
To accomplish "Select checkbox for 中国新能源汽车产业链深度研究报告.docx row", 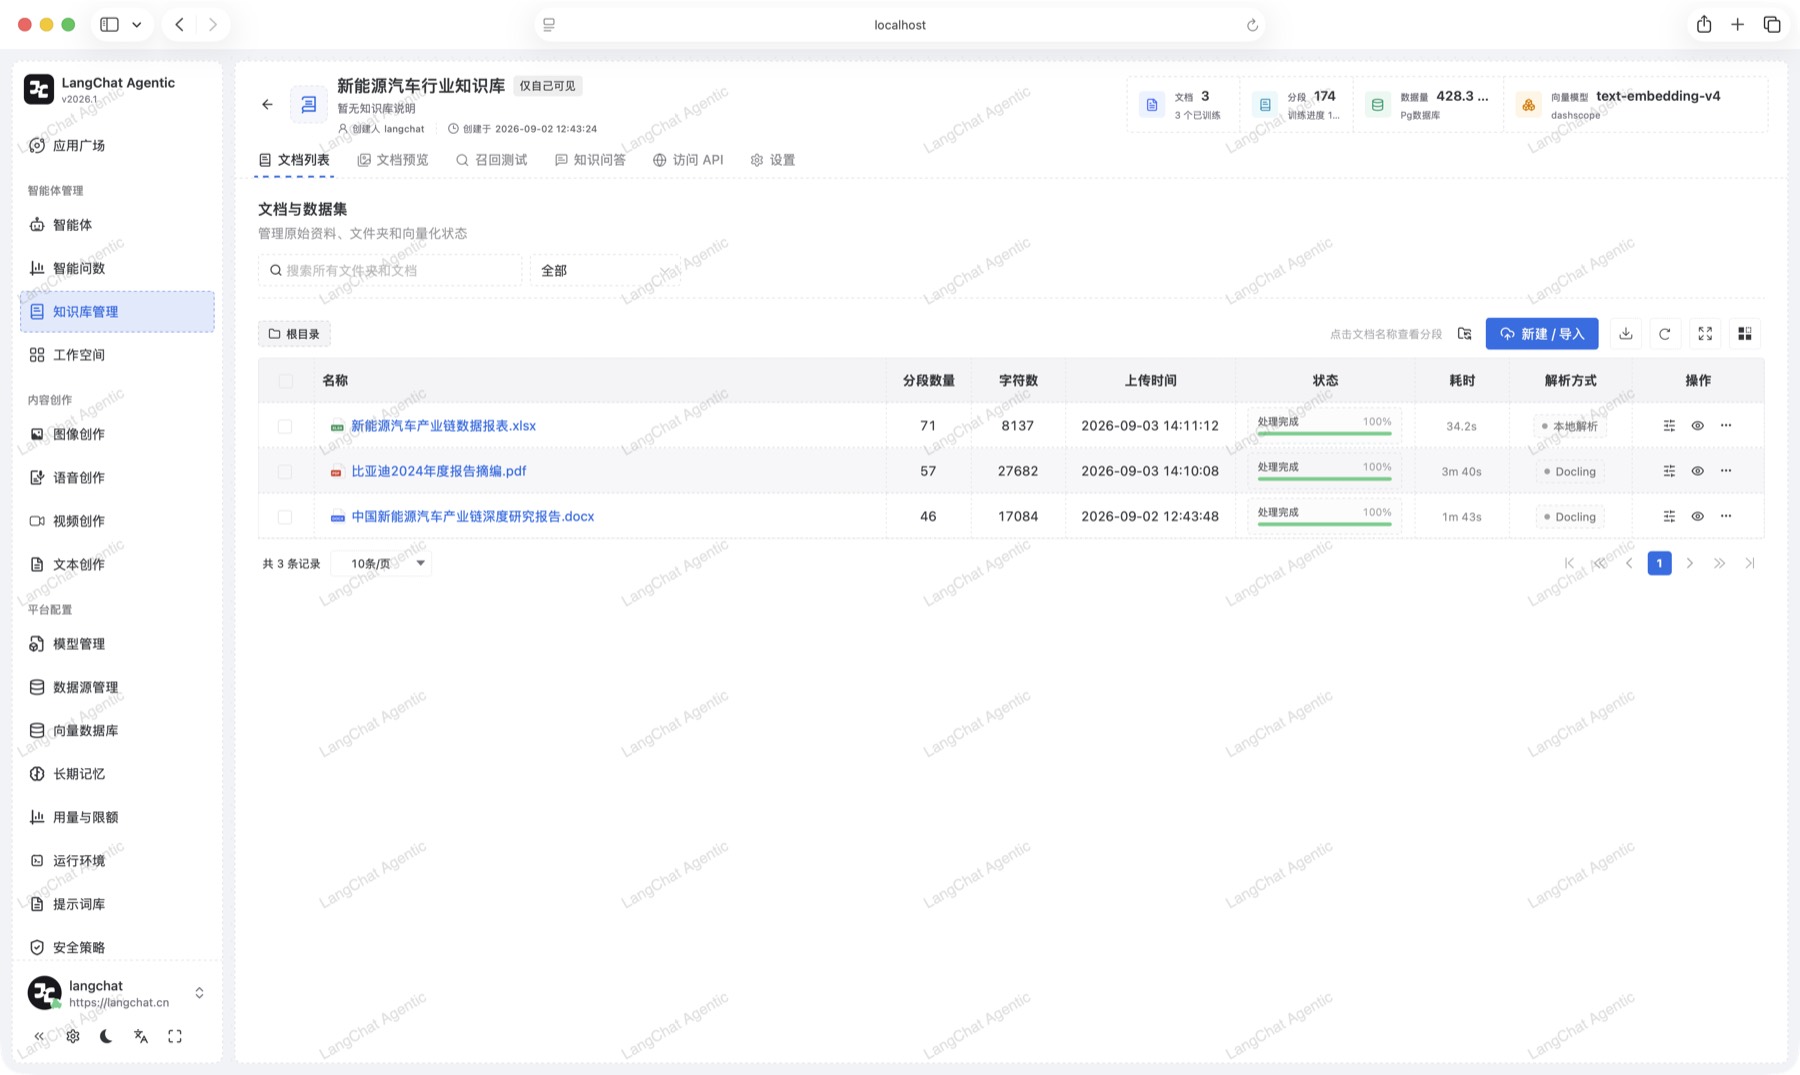I will tap(285, 517).
